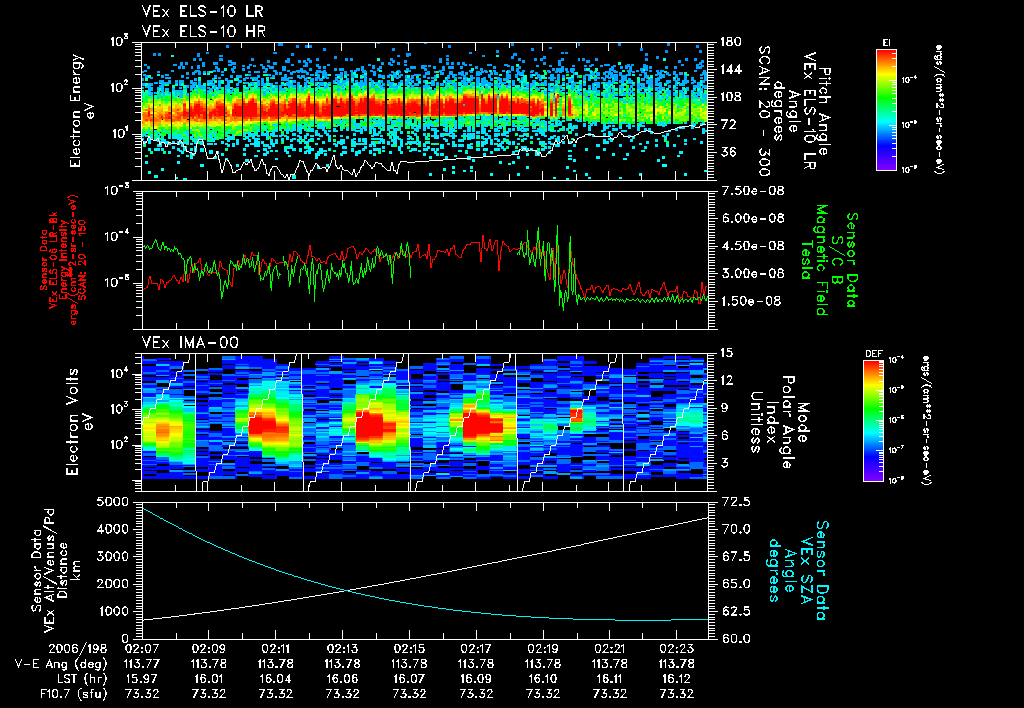Viewport: 1024px width, 708px height.
Task: Click the 02:13 time tick label
Action: (342, 649)
